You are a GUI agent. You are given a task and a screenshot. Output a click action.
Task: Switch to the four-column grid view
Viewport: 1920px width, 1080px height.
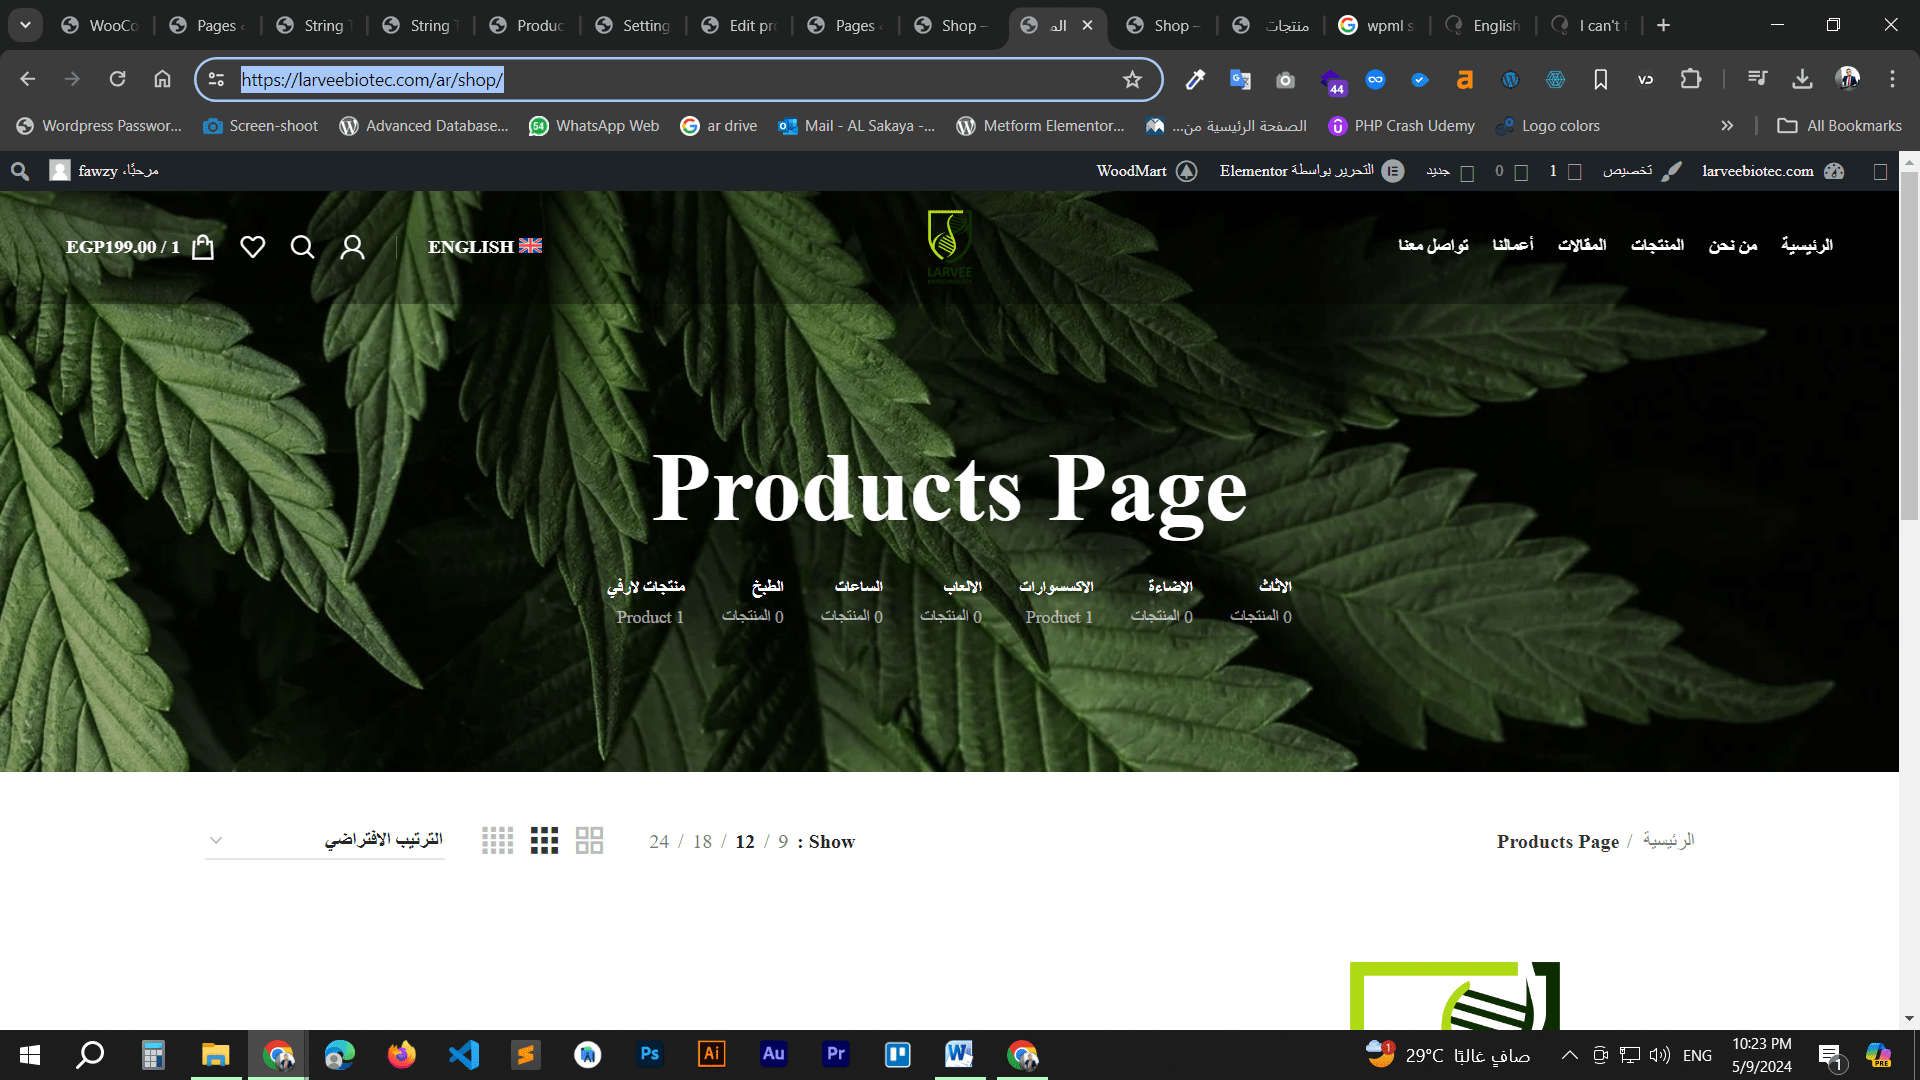[x=497, y=841]
